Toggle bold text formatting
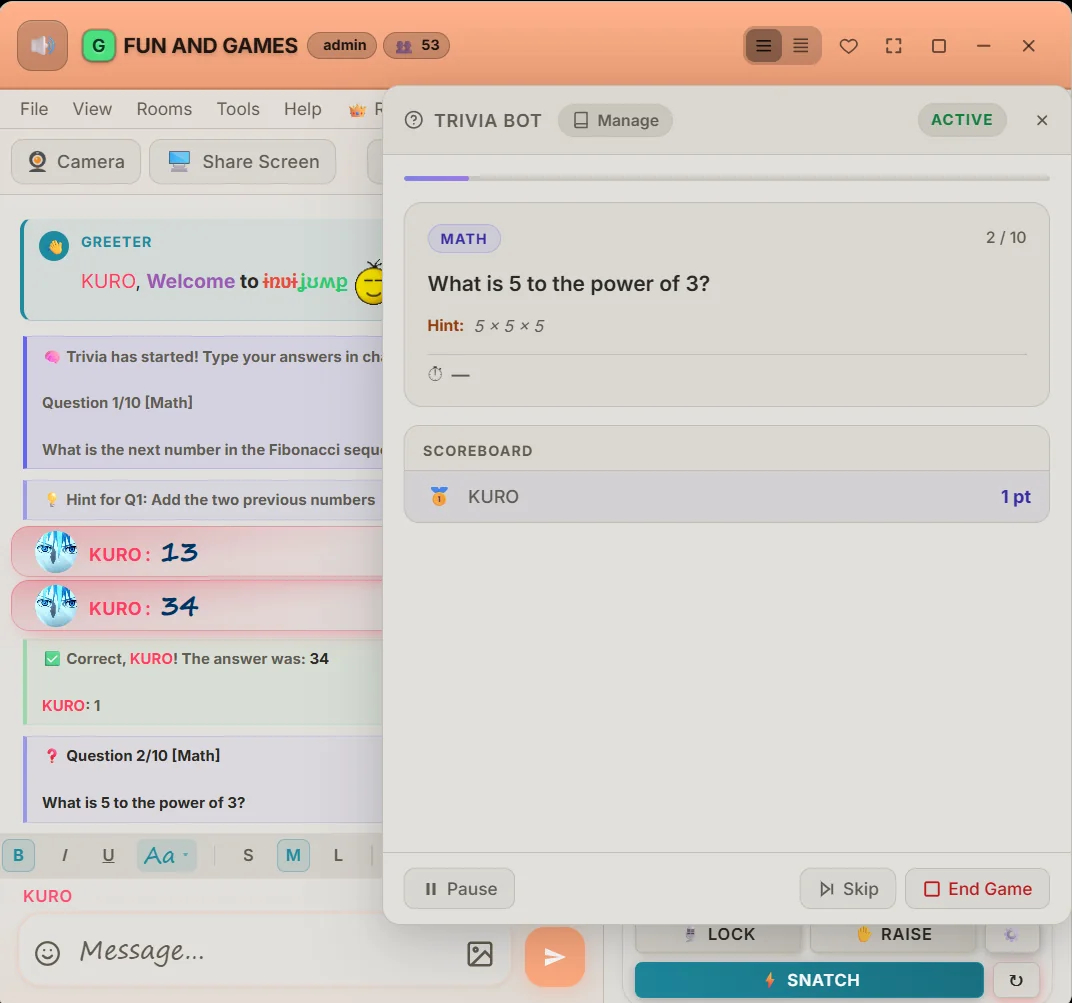Image resolution: width=1072 pixels, height=1003 pixels. (x=18, y=855)
